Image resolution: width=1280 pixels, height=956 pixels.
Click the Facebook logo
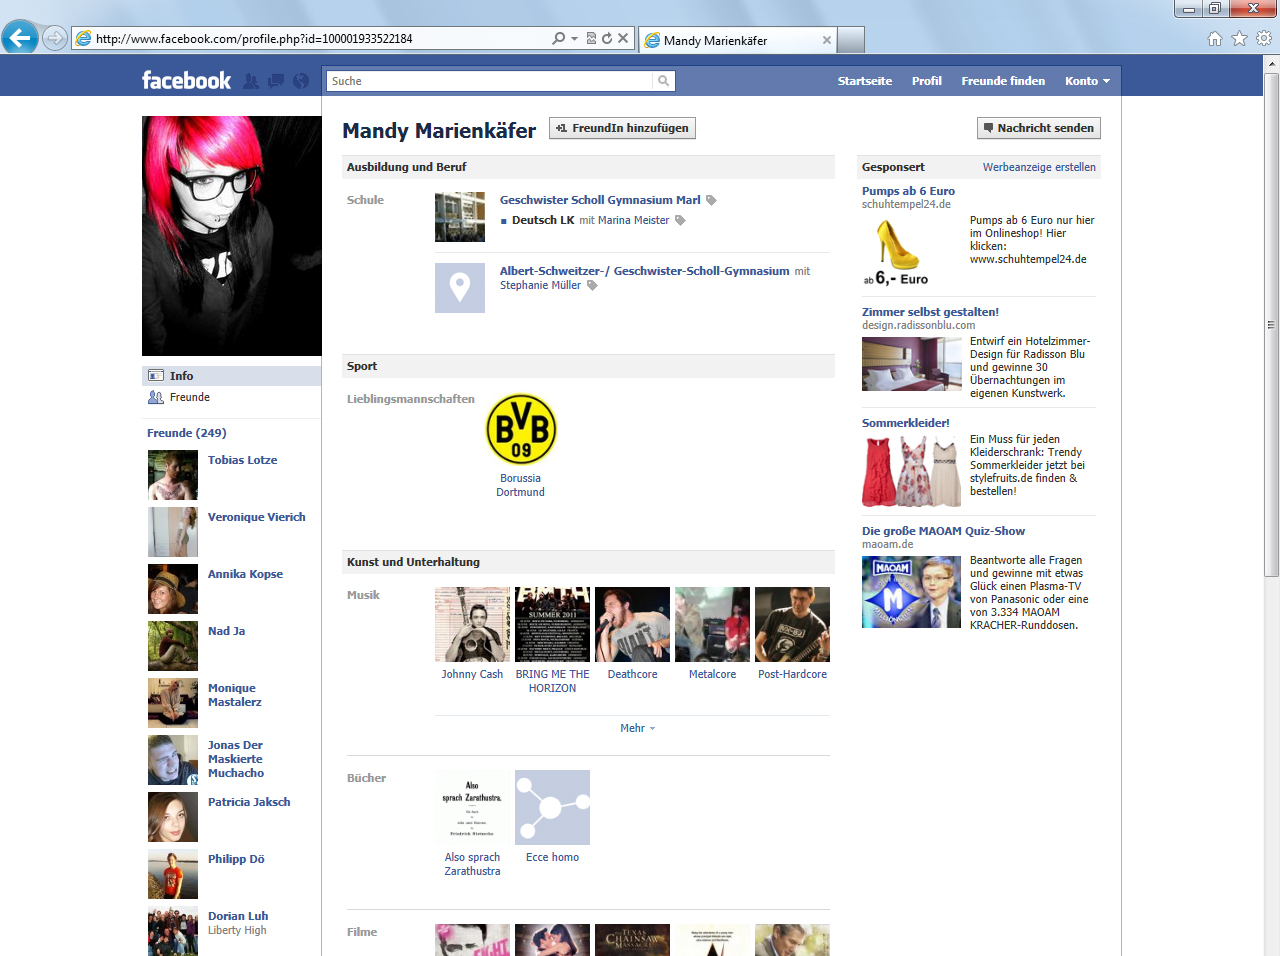(x=186, y=81)
